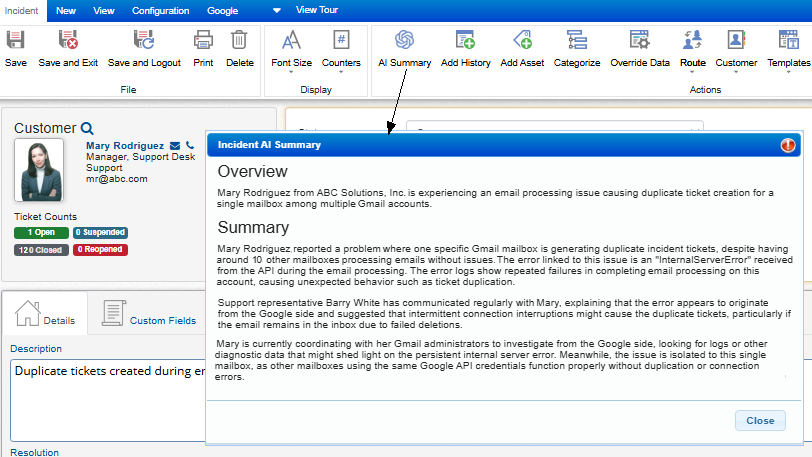Close the Incident AI Summary dialog
This screenshot has height=457, width=812.
tap(759, 420)
